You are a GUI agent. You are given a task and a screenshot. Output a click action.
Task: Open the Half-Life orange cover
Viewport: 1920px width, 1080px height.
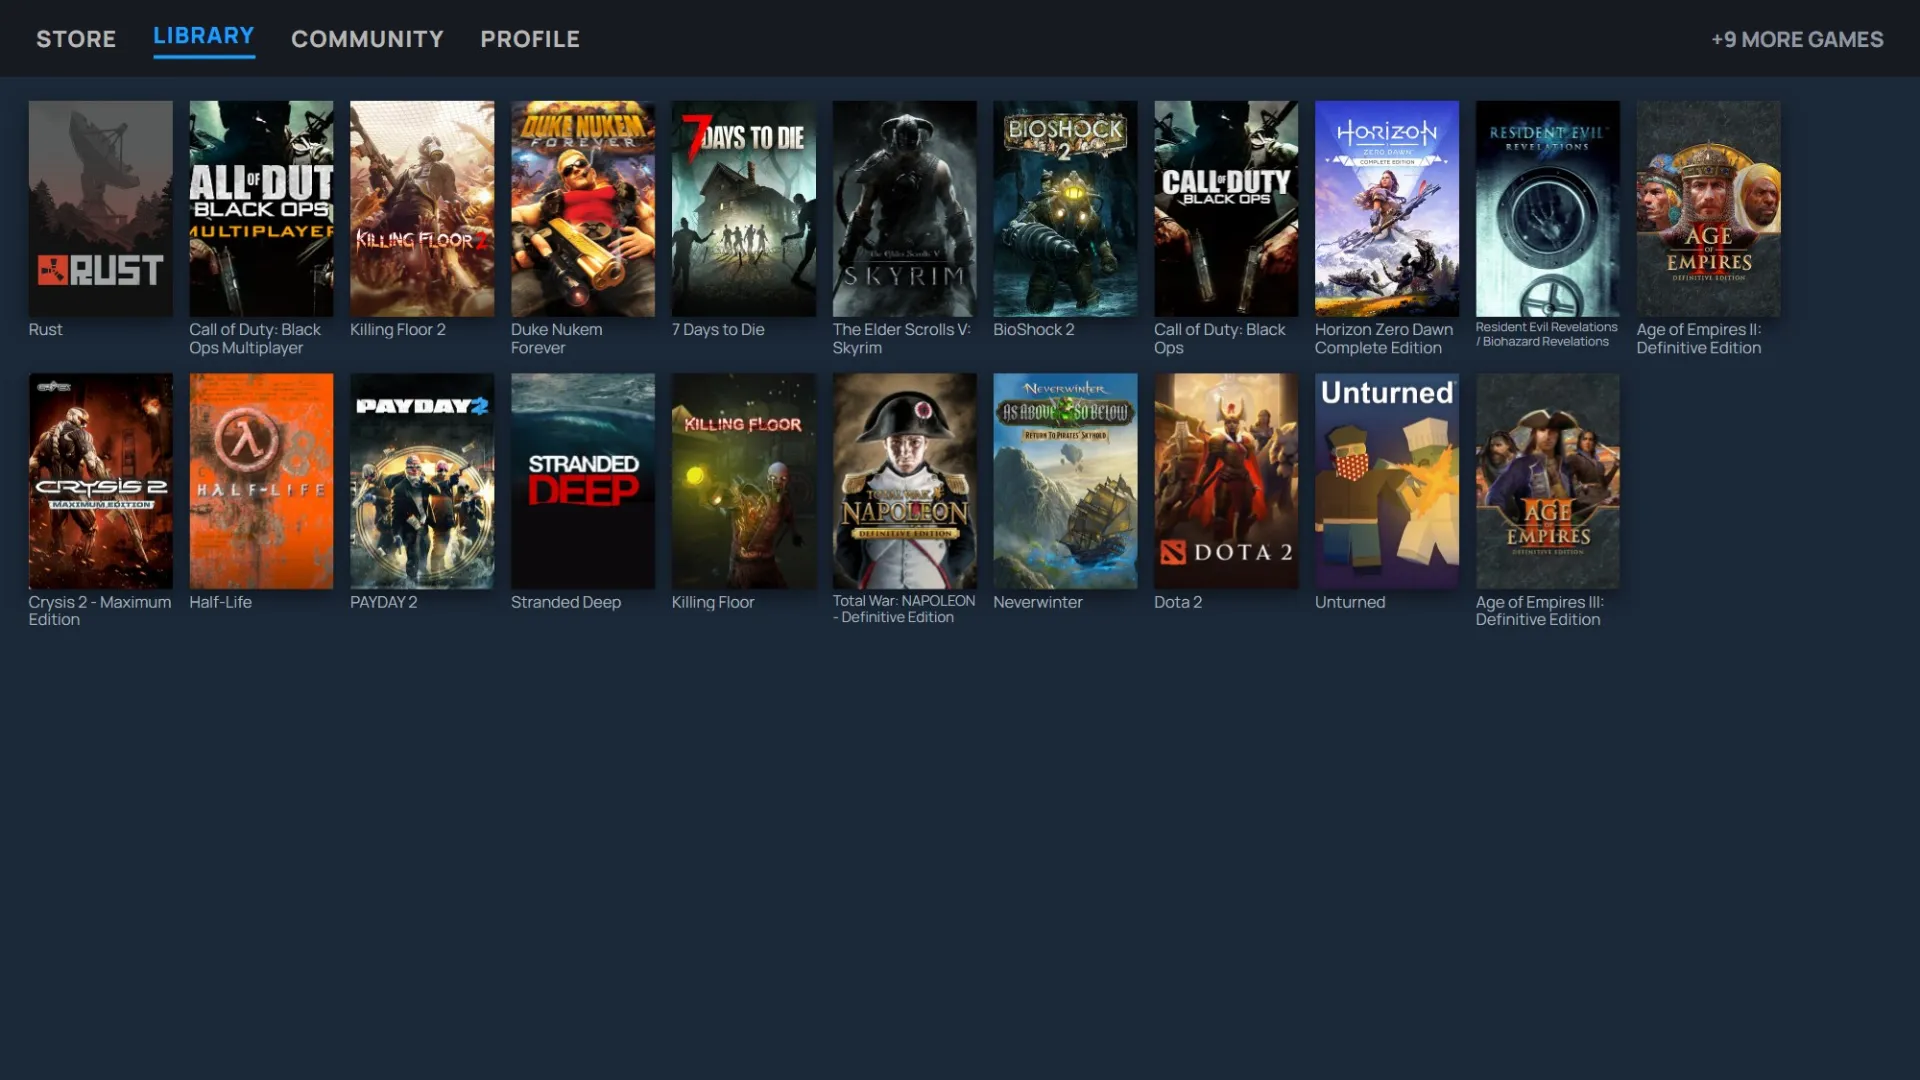261,481
